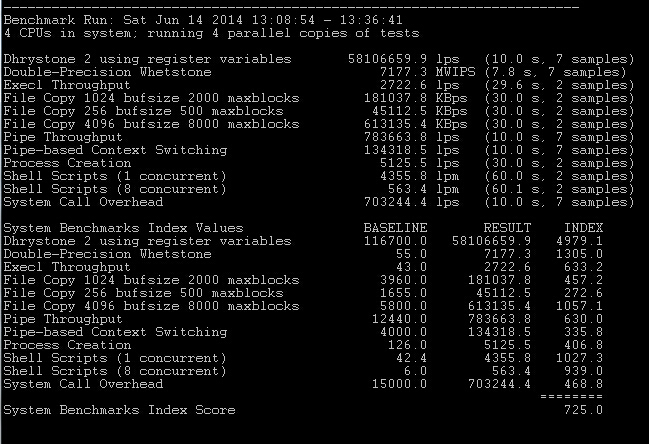Click Context Switching baseline 4000.0
This screenshot has height=444, width=649.
(404, 332)
